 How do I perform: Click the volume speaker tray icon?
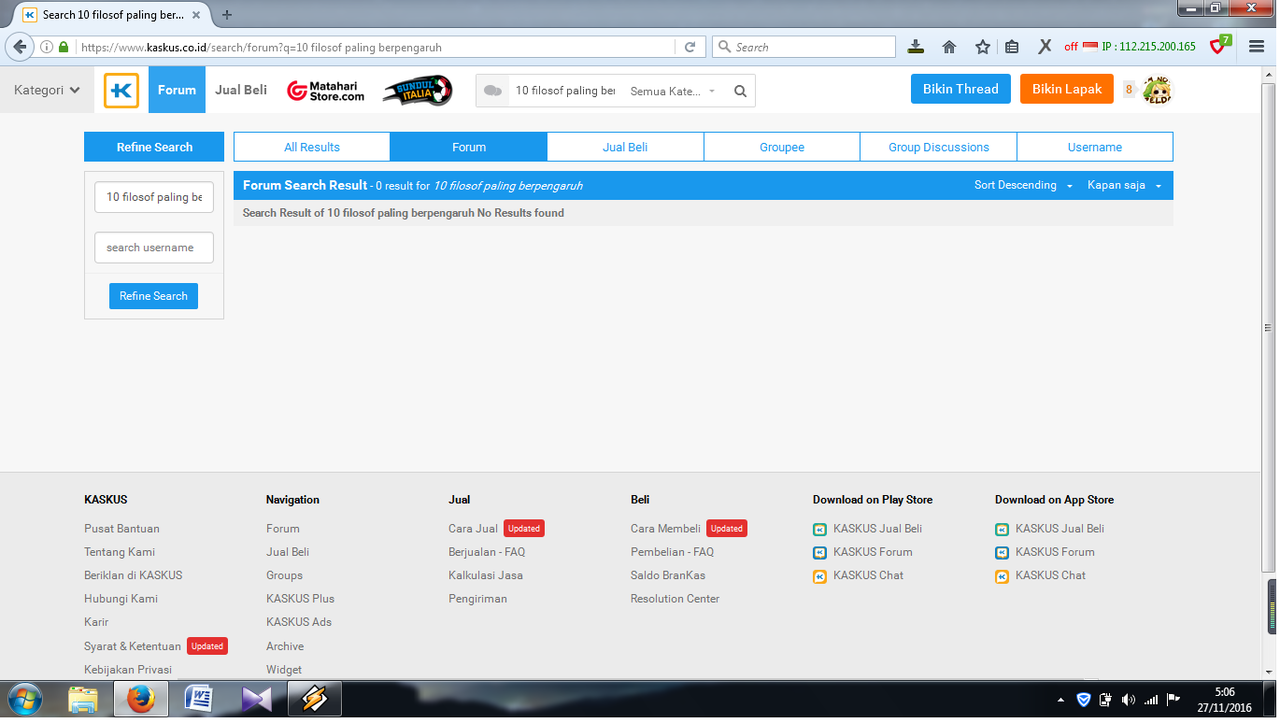click(x=1129, y=700)
